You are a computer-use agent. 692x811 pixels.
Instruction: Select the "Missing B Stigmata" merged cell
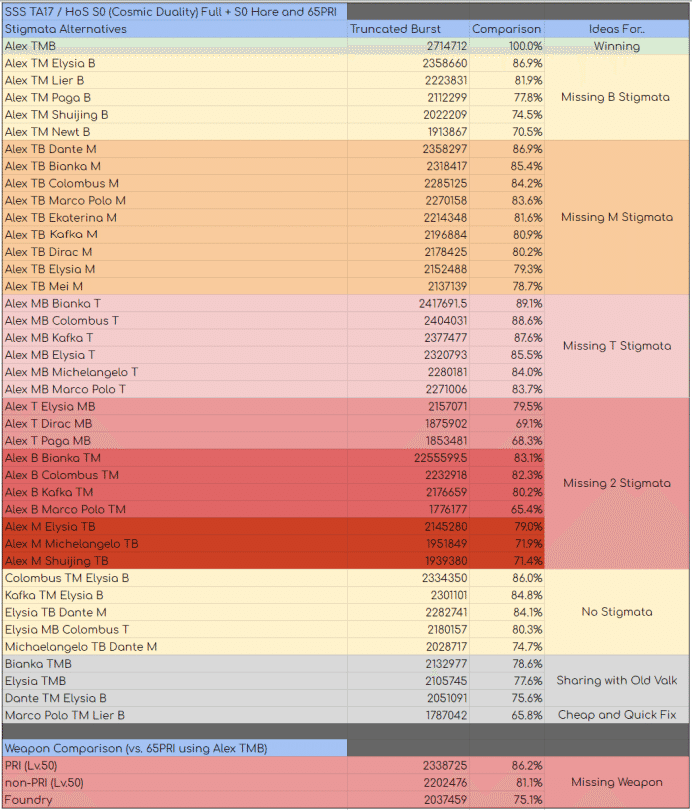(616, 97)
